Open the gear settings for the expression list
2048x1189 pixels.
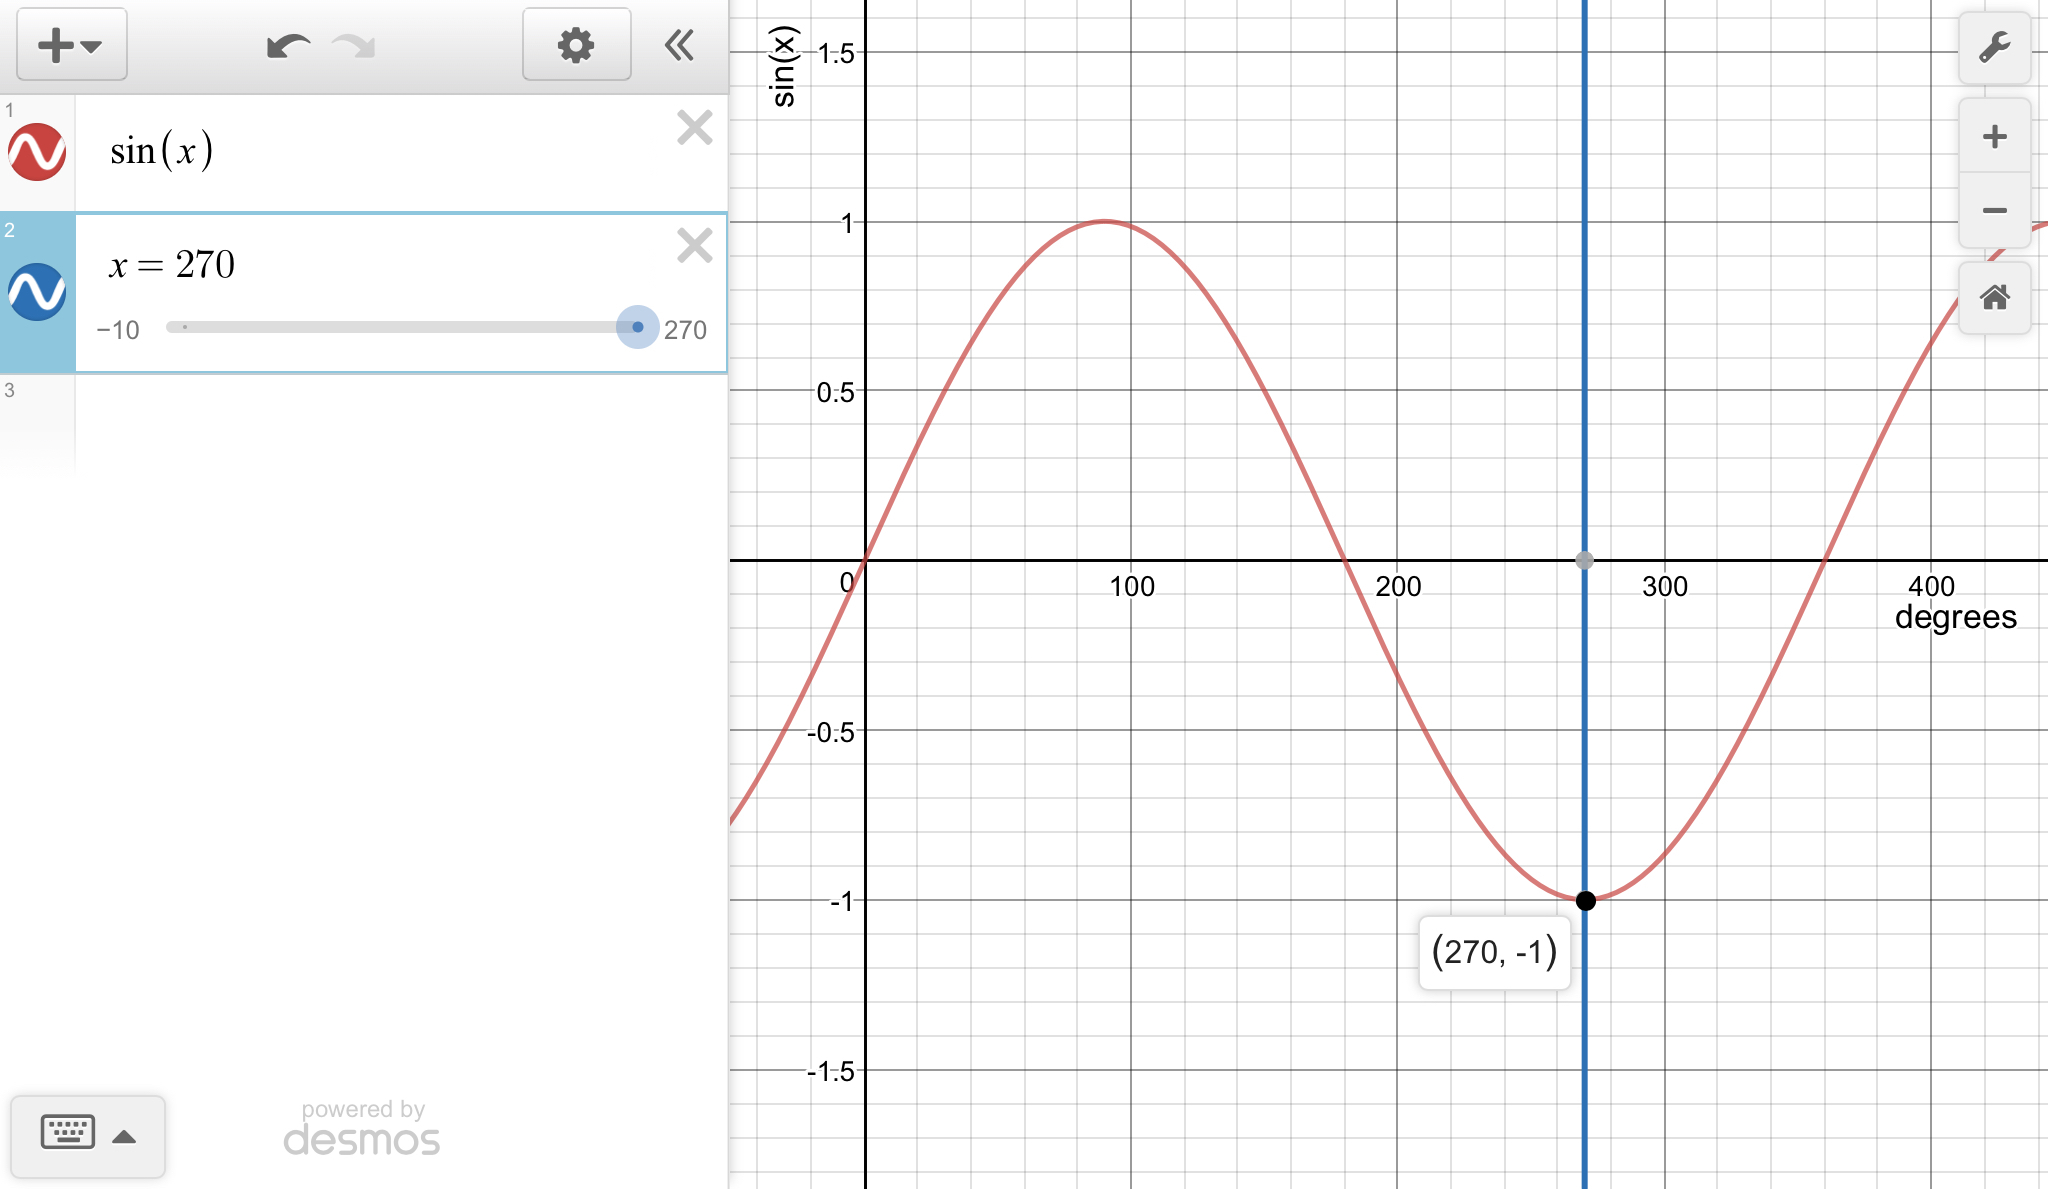click(576, 45)
